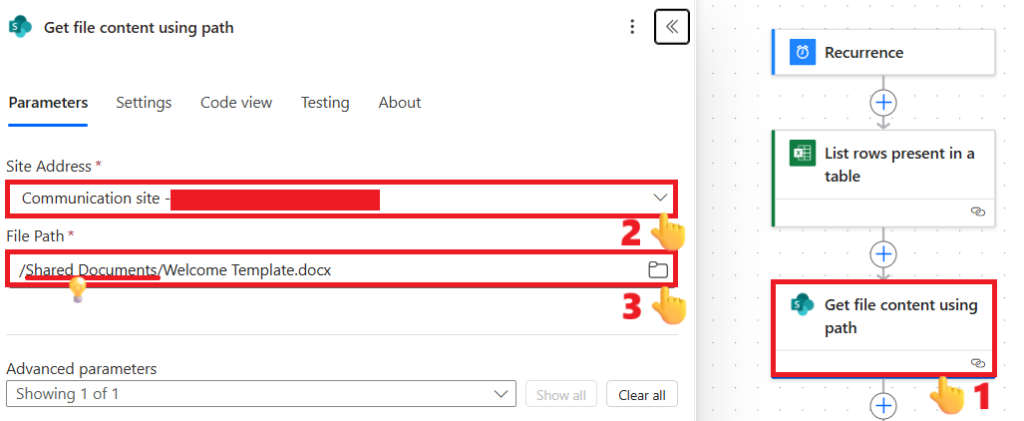This screenshot has height=421, width=1024.
Task: Click connection link icon on Get file content card
Action: click(978, 362)
